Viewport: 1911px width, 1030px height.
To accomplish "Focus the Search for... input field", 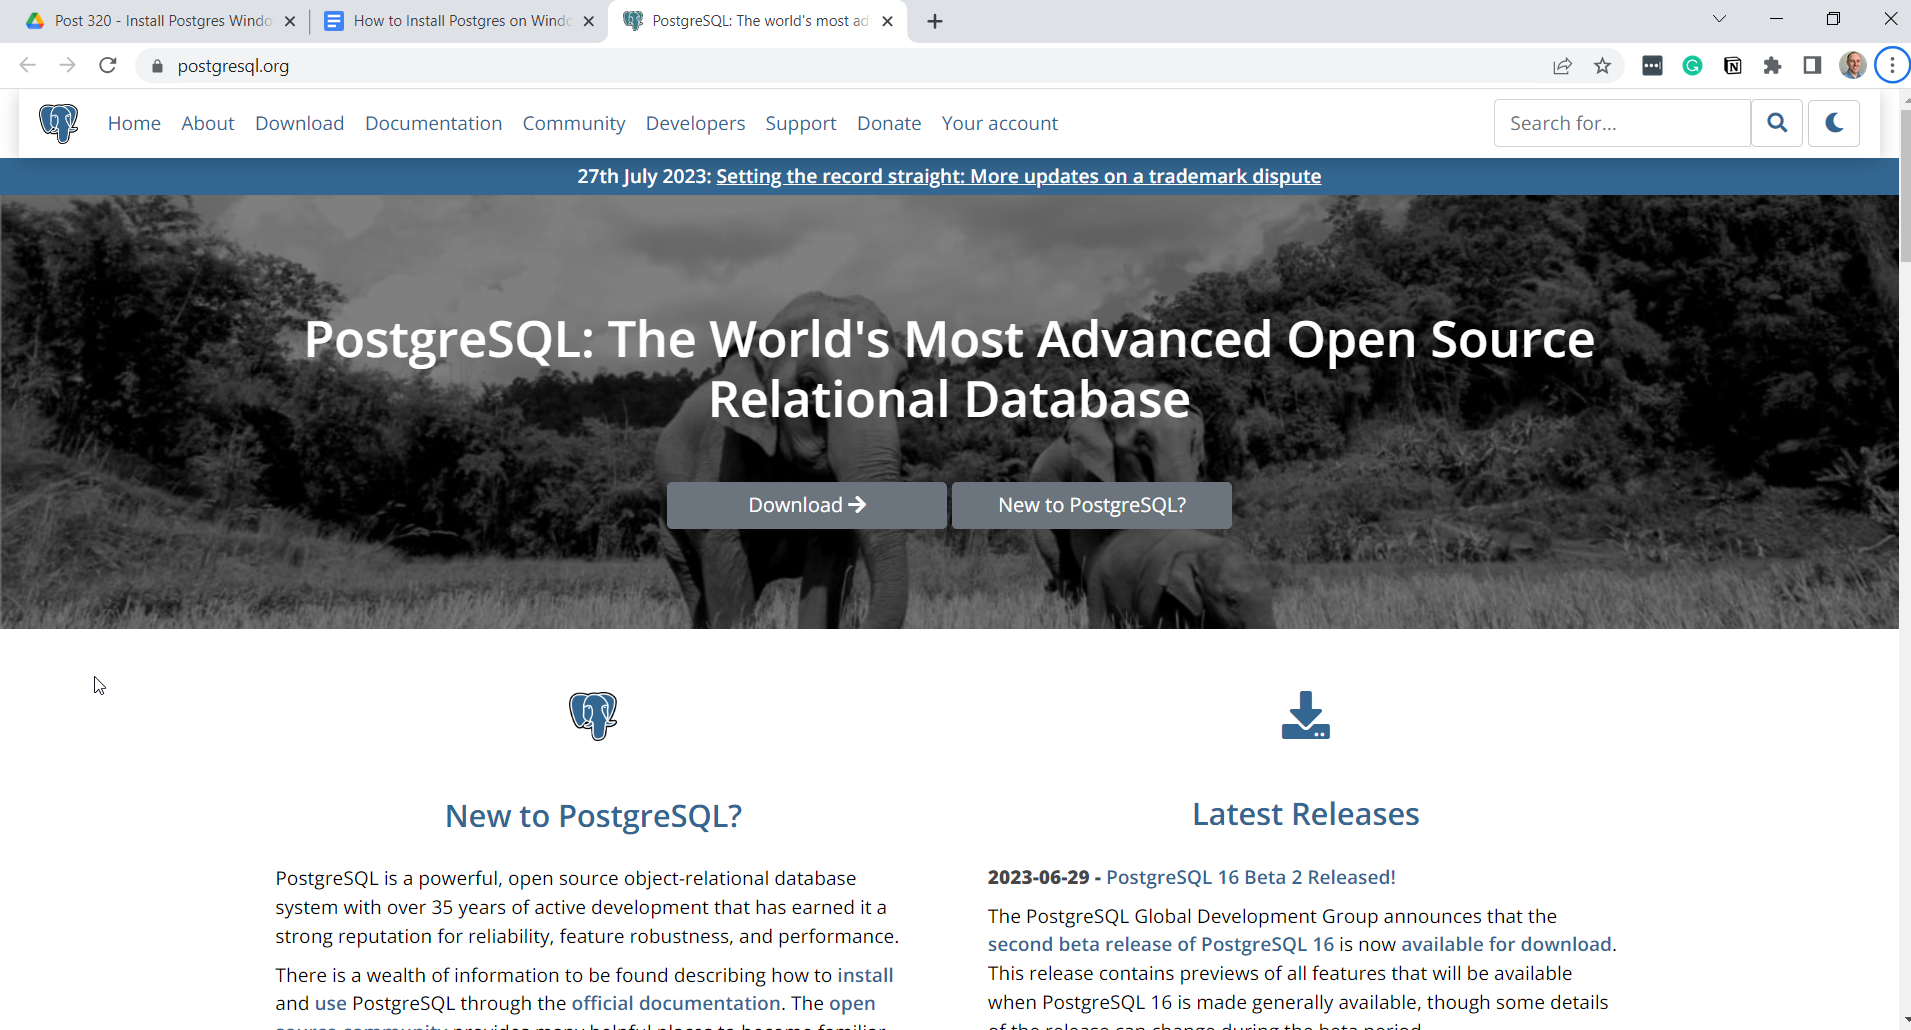I will point(1621,123).
